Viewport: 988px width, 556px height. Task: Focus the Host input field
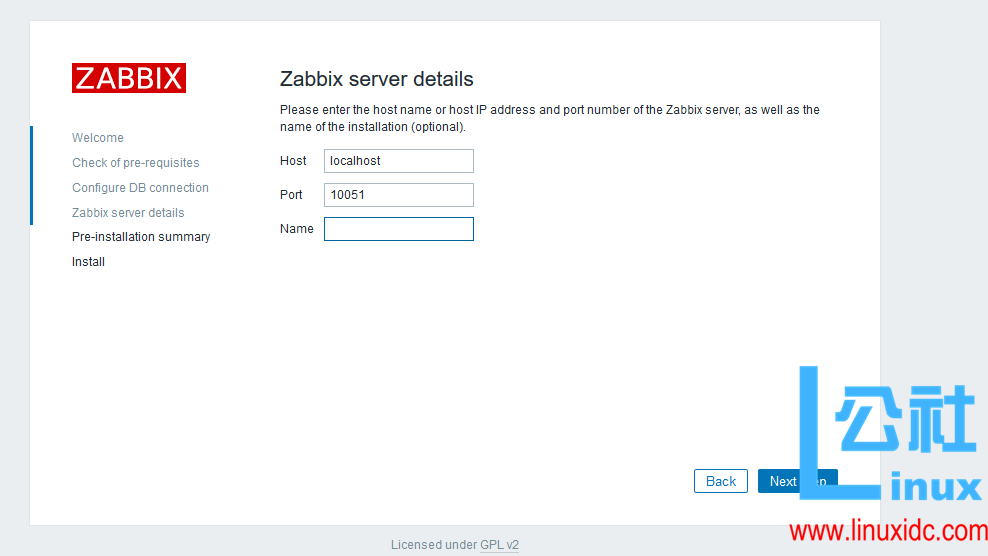click(399, 161)
